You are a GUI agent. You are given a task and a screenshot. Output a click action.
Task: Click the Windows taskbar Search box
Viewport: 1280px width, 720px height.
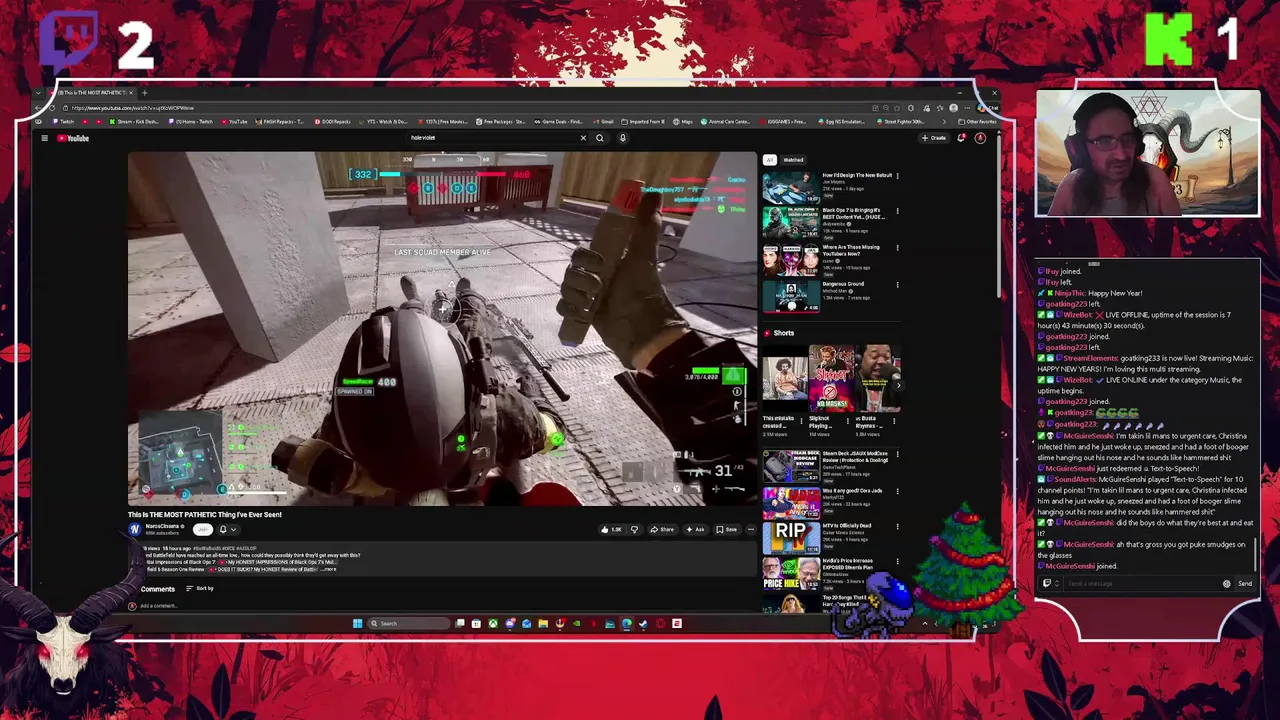409,623
